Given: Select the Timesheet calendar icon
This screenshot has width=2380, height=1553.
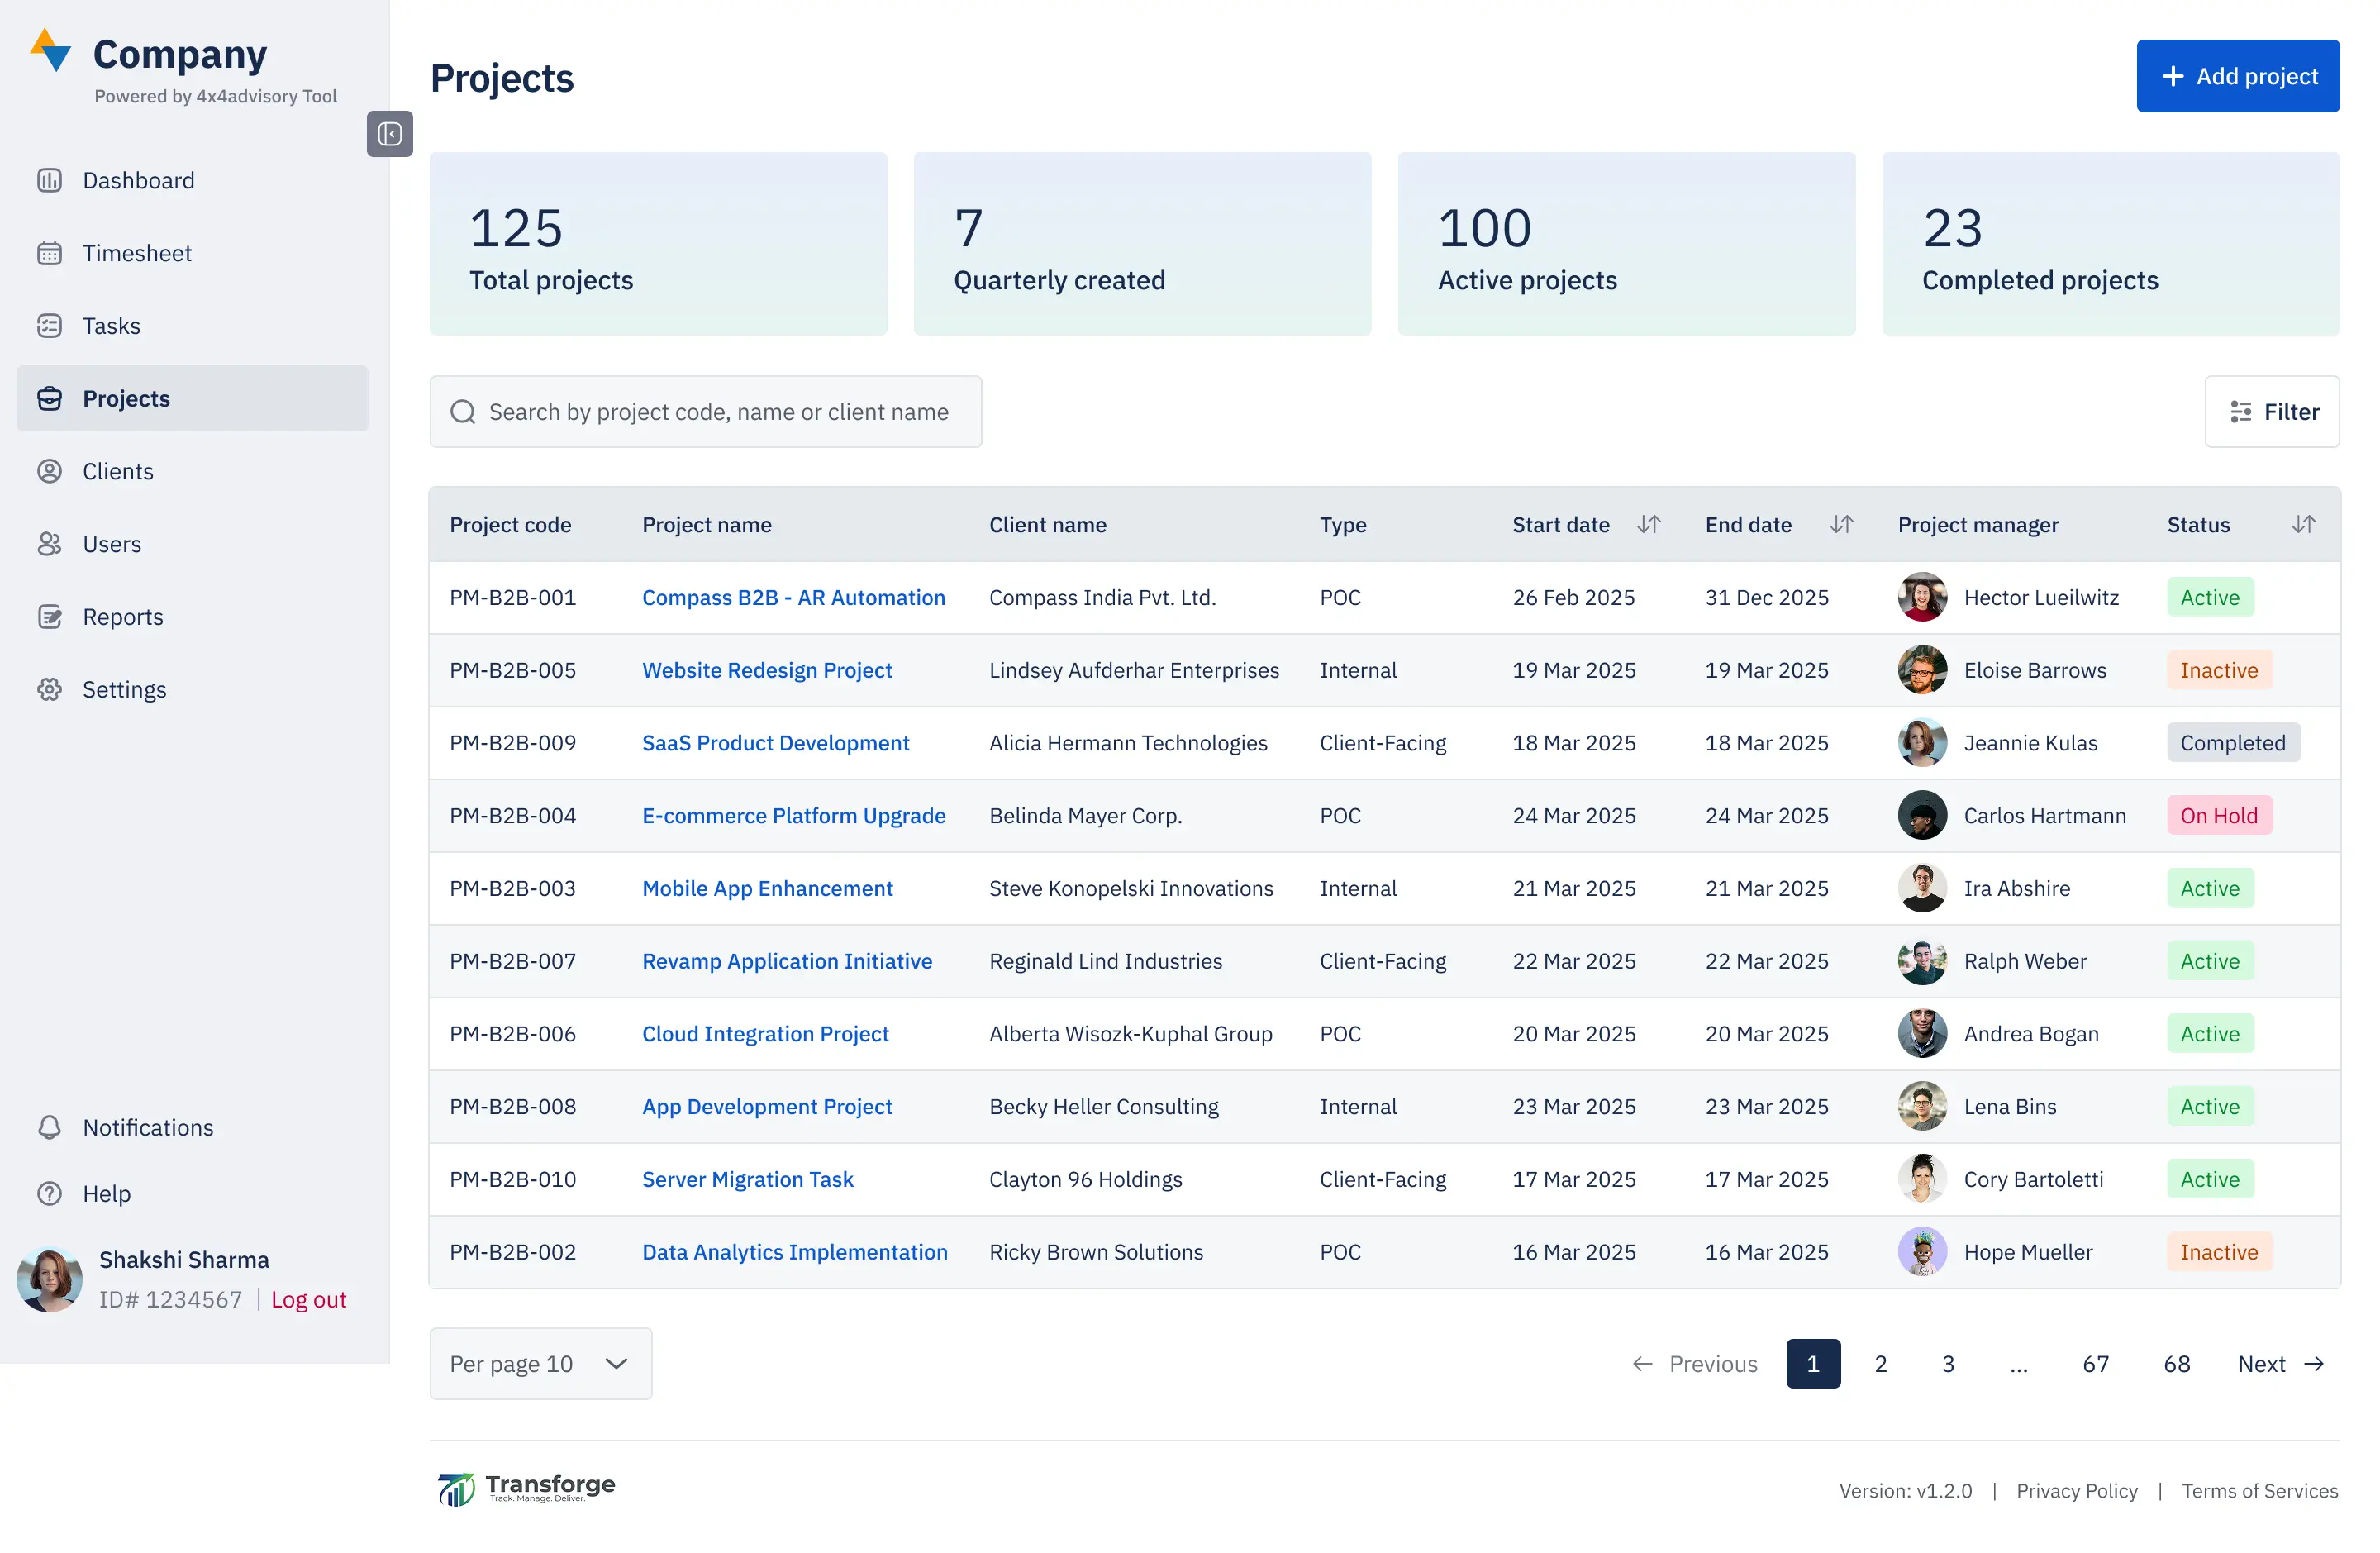Looking at the screenshot, I should (50, 253).
